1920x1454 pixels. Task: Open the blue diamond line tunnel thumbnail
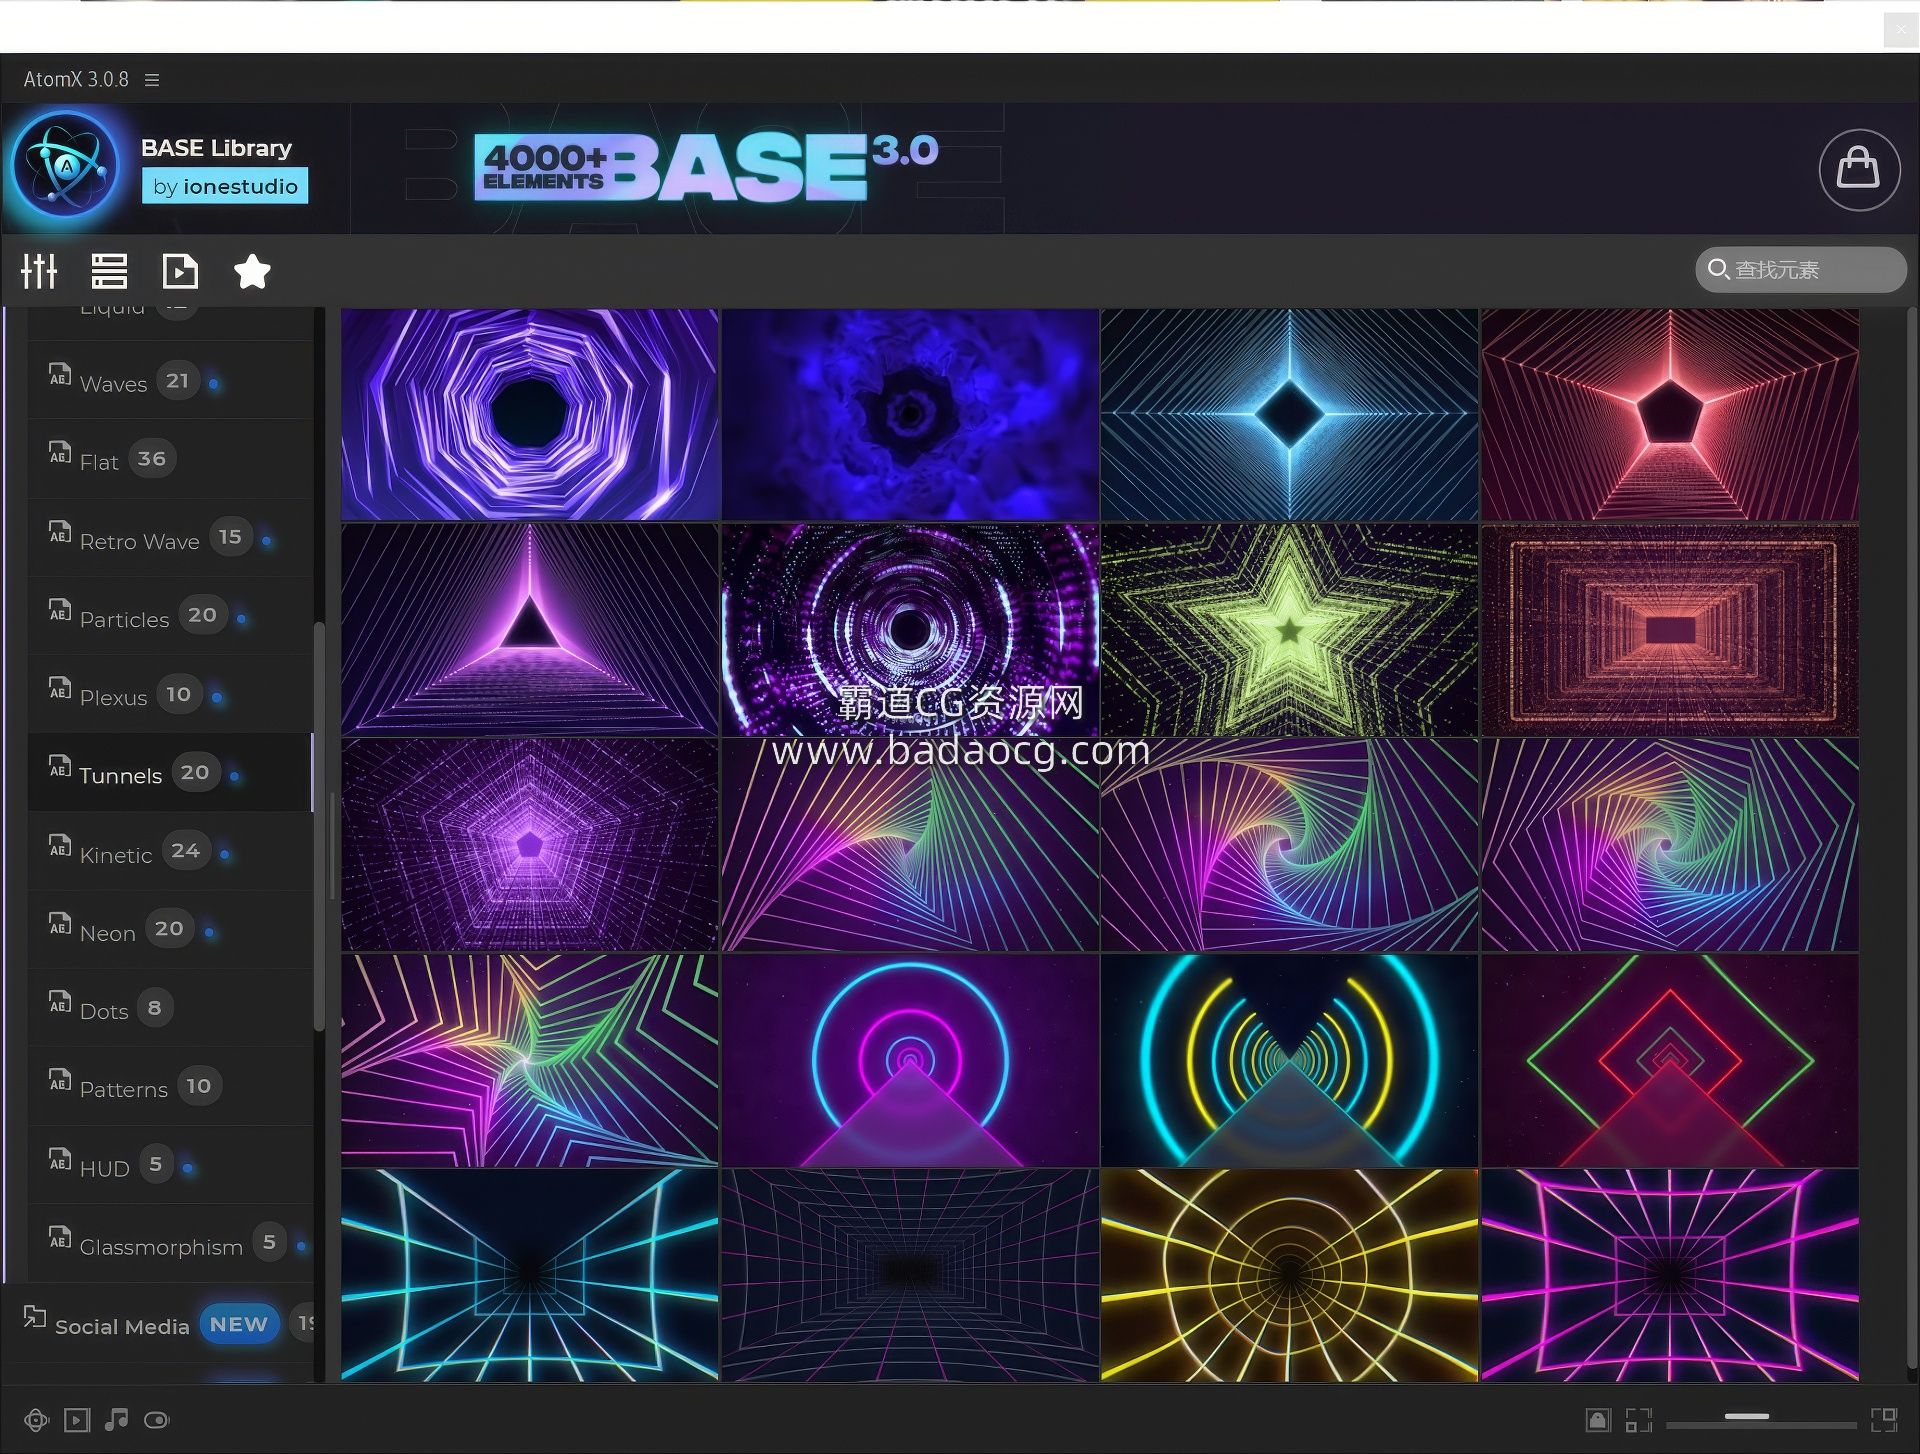(1289, 414)
